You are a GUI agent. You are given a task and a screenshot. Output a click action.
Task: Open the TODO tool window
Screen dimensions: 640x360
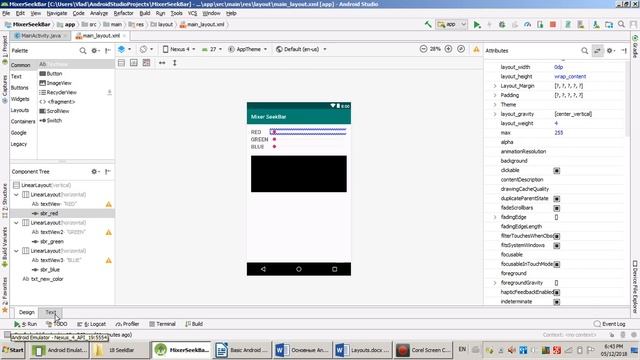pyautogui.click(x=57, y=324)
